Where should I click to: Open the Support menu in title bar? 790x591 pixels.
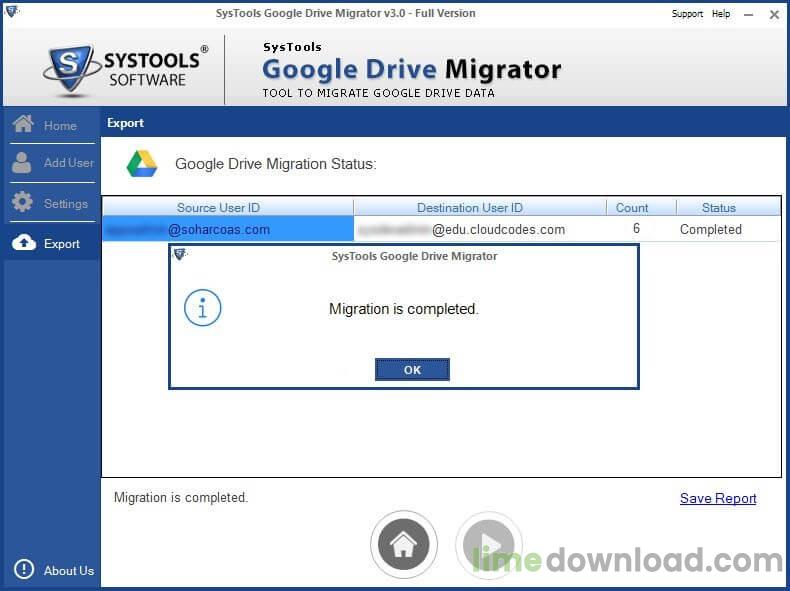point(687,14)
